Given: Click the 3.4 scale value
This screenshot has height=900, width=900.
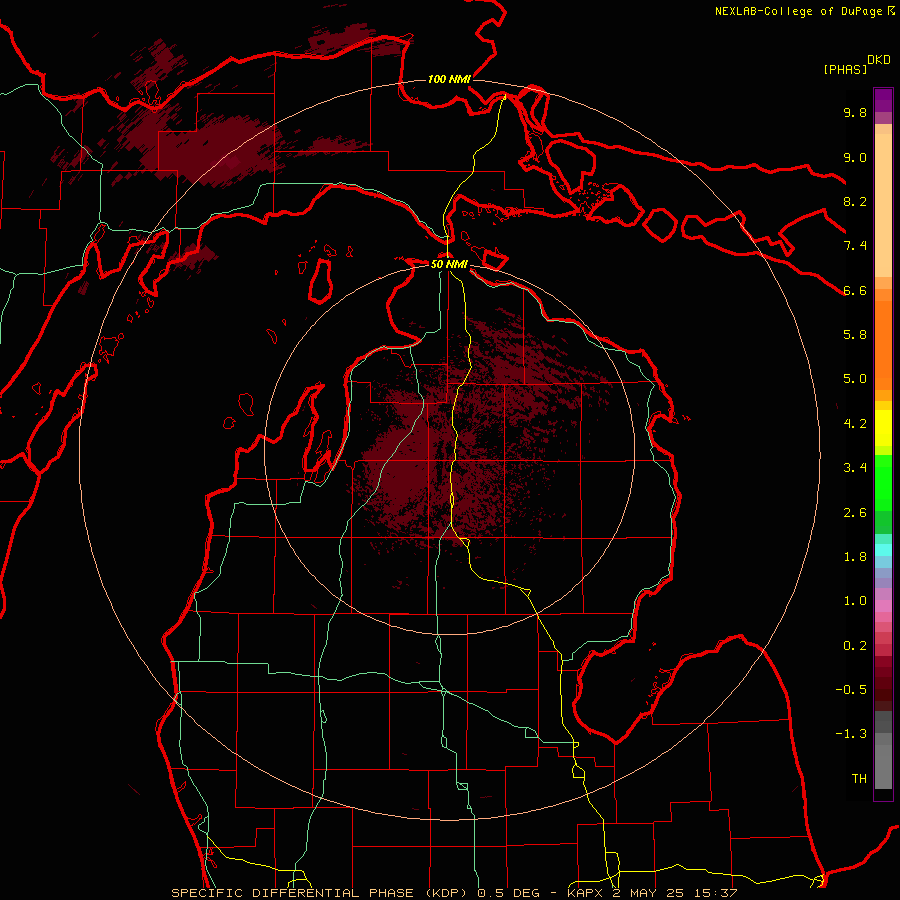Looking at the screenshot, I should (x=855, y=468).
